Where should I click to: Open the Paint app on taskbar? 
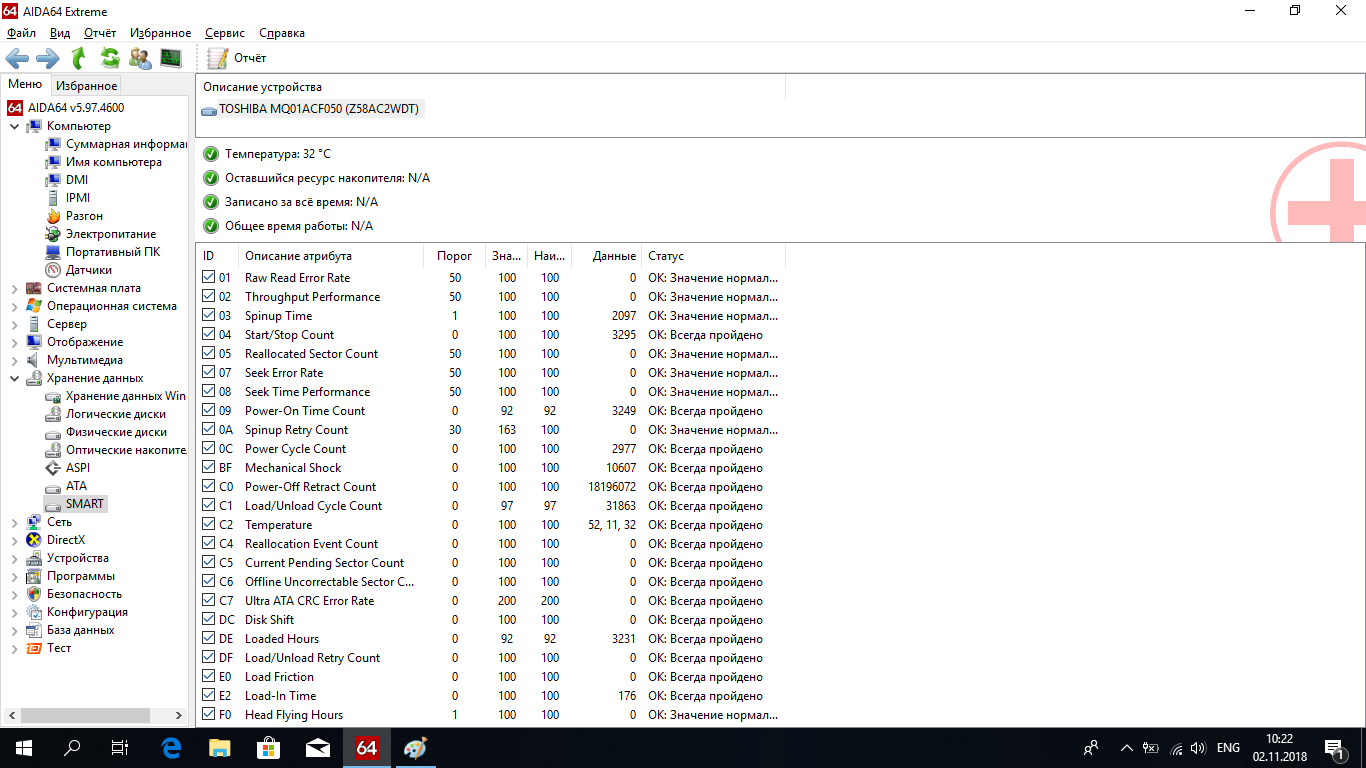[x=415, y=747]
